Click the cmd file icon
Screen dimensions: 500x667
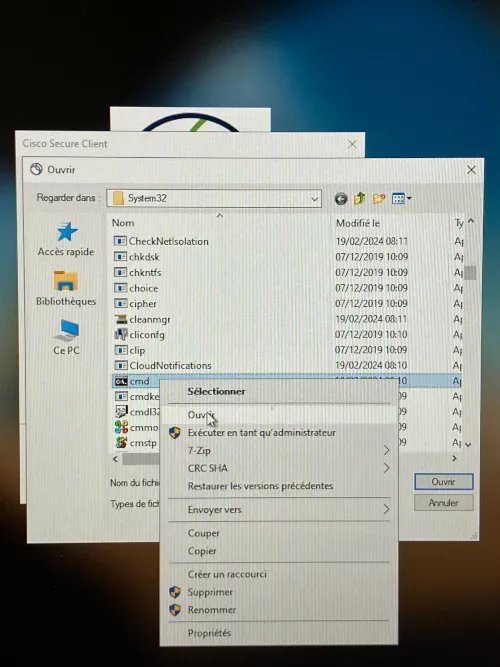pos(121,381)
